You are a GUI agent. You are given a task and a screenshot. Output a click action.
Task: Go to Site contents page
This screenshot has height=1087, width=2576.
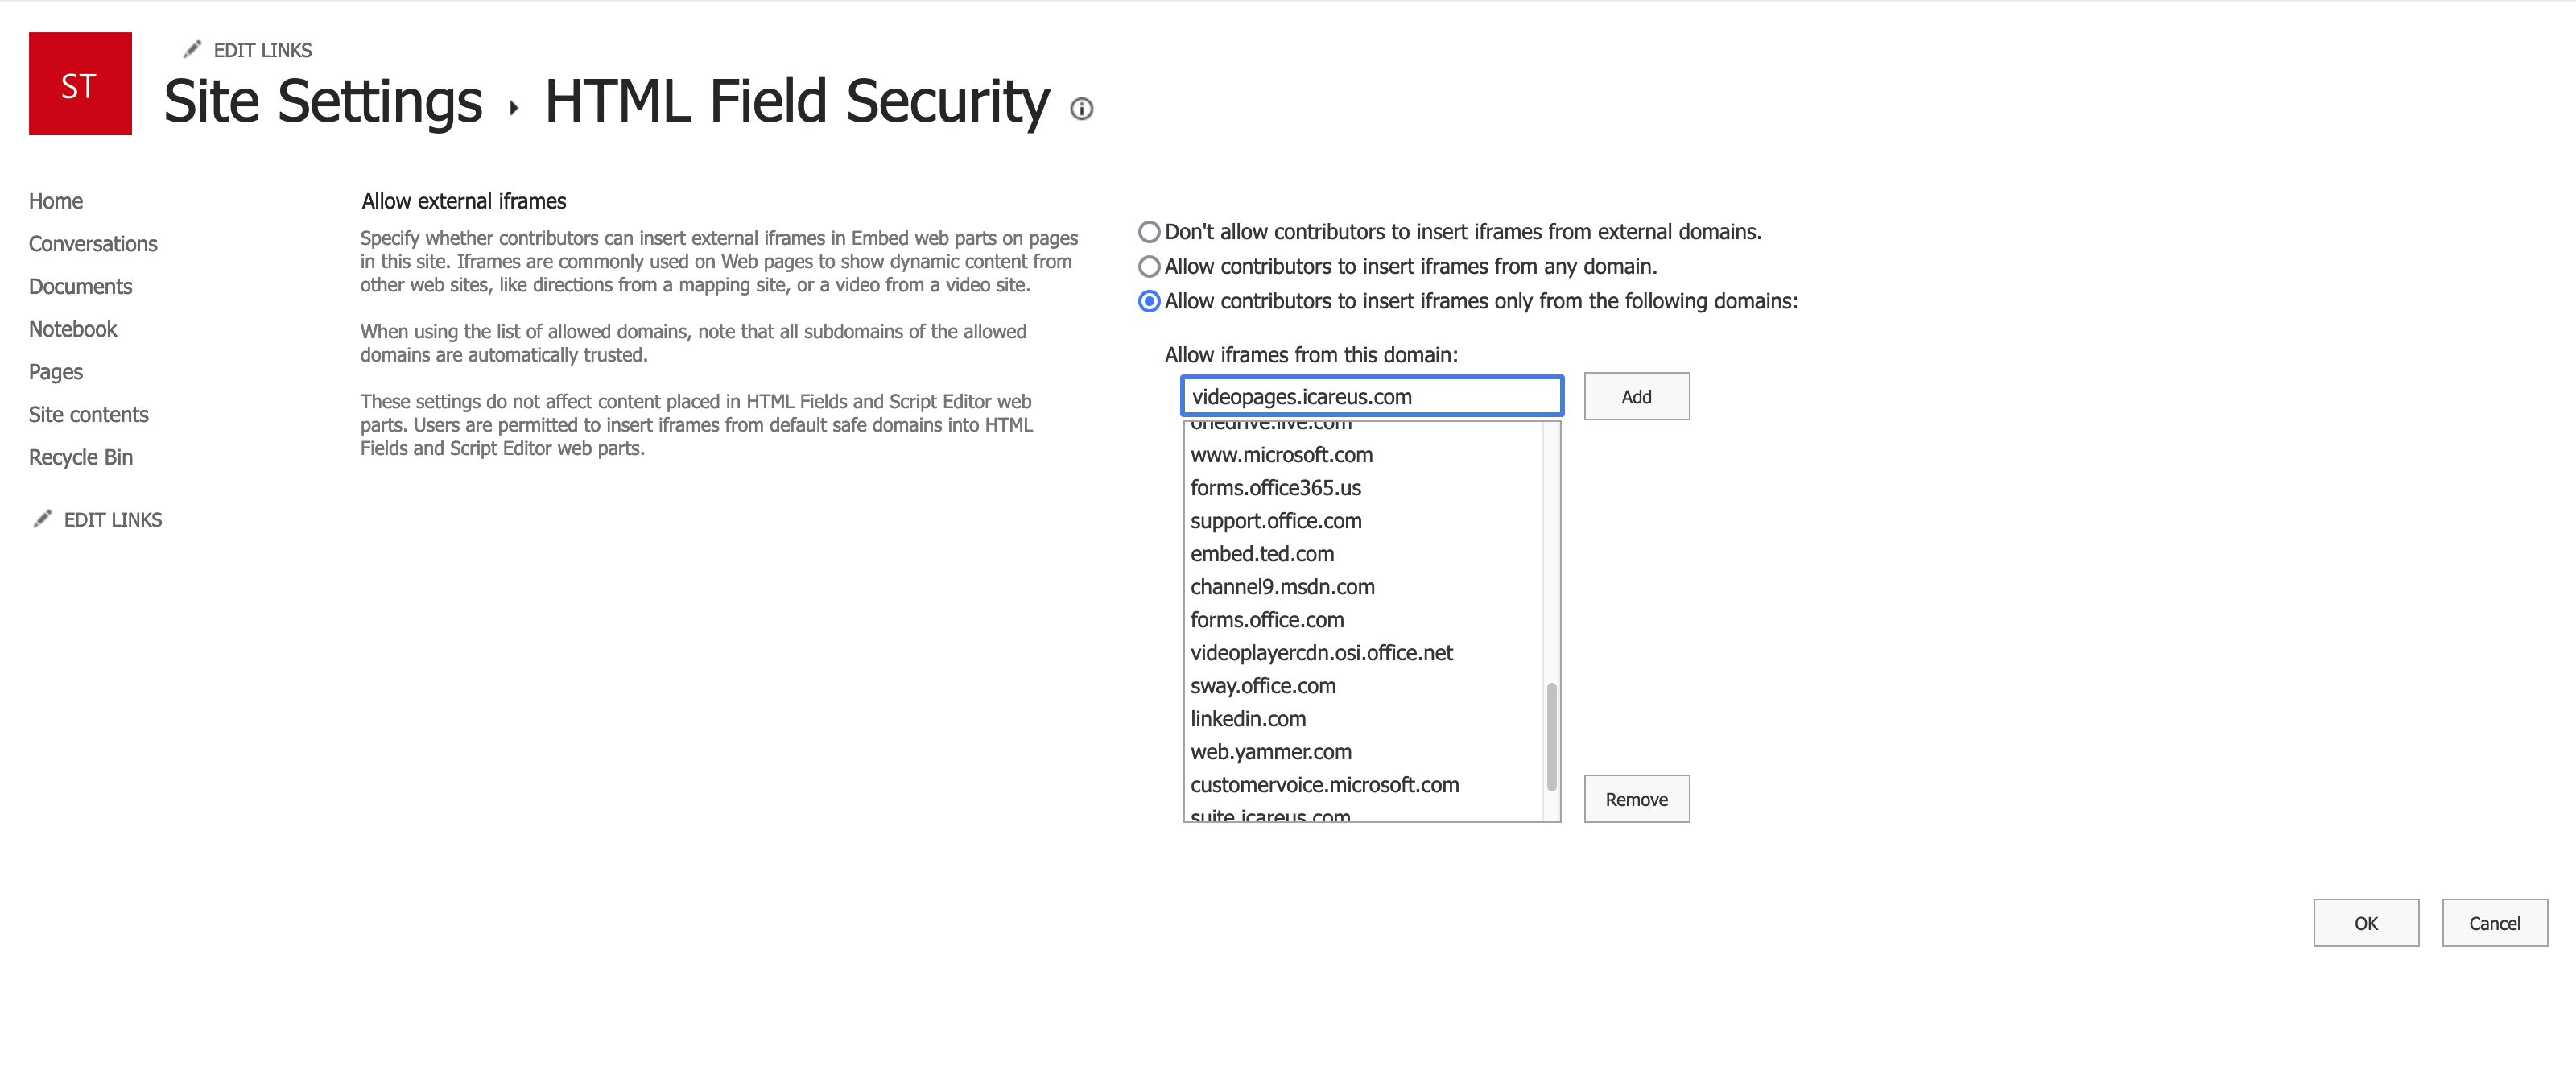(88, 414)
